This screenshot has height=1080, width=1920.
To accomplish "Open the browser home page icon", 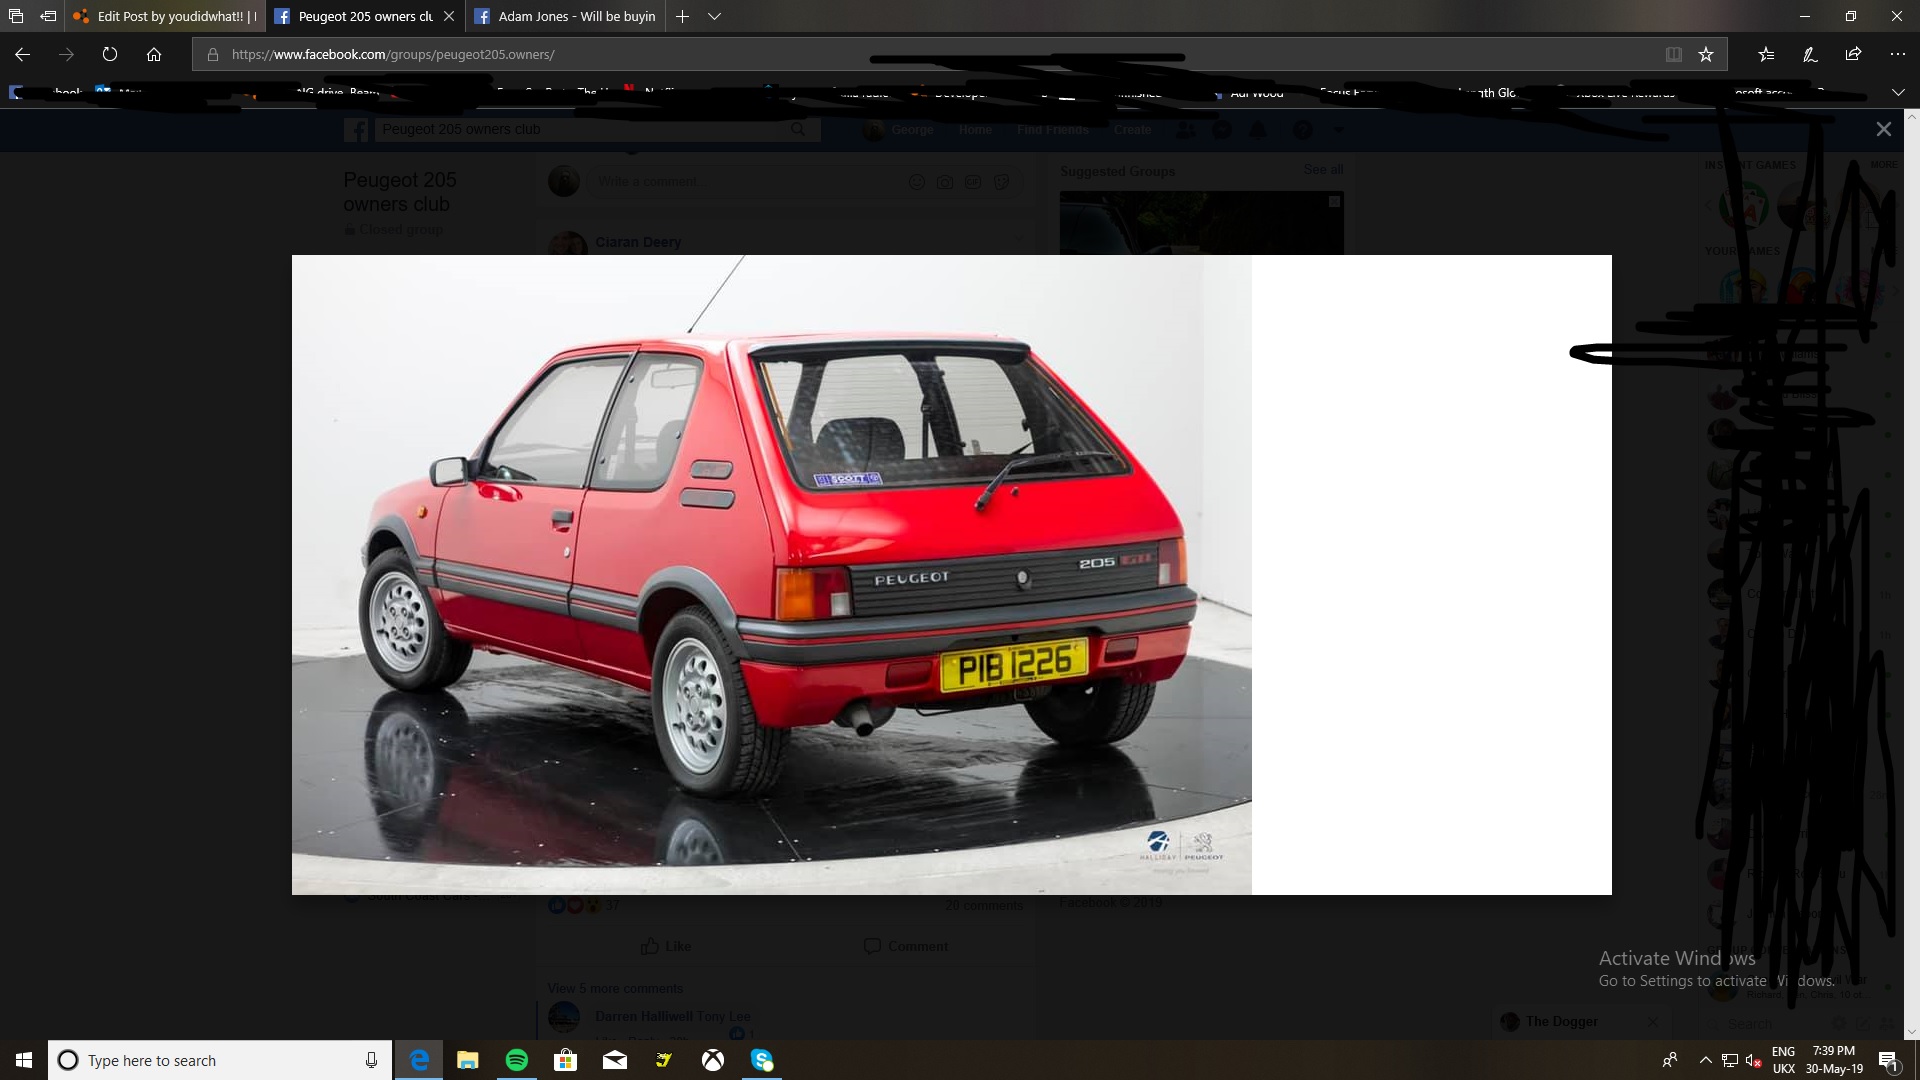I will pyautogui.click(x=154, y=55).
